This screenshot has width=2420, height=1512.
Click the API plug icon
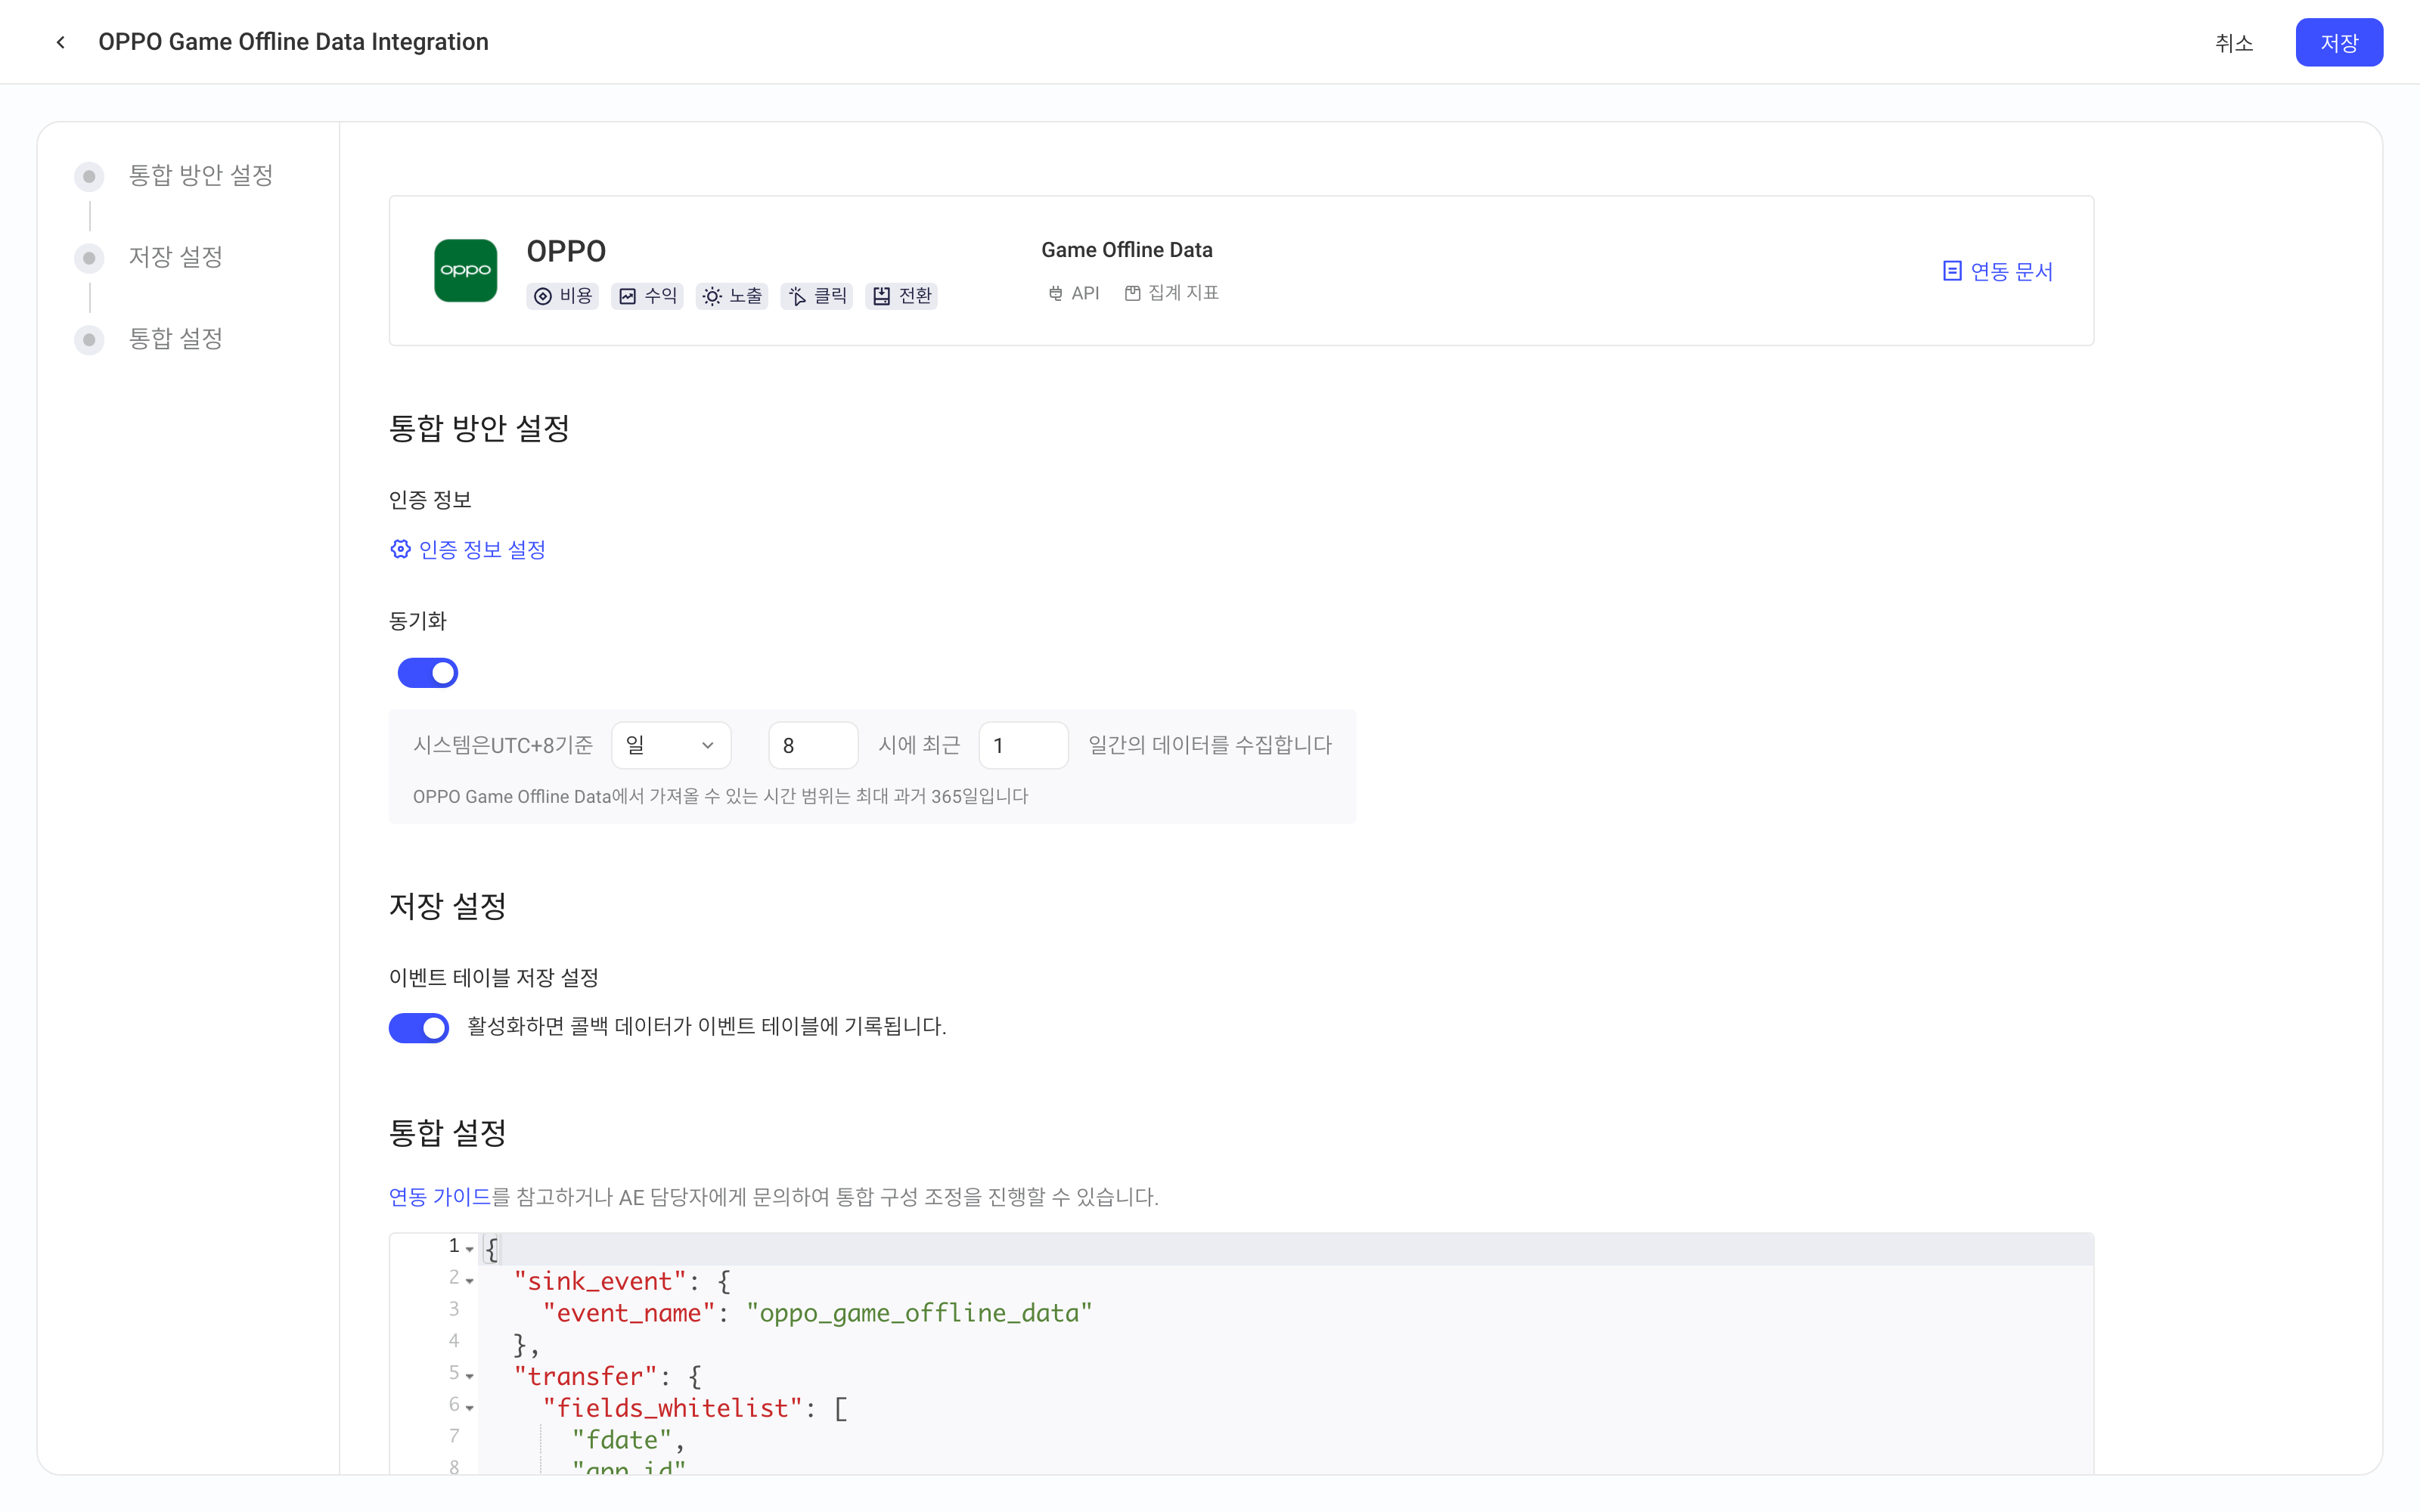pos(1055,293)
